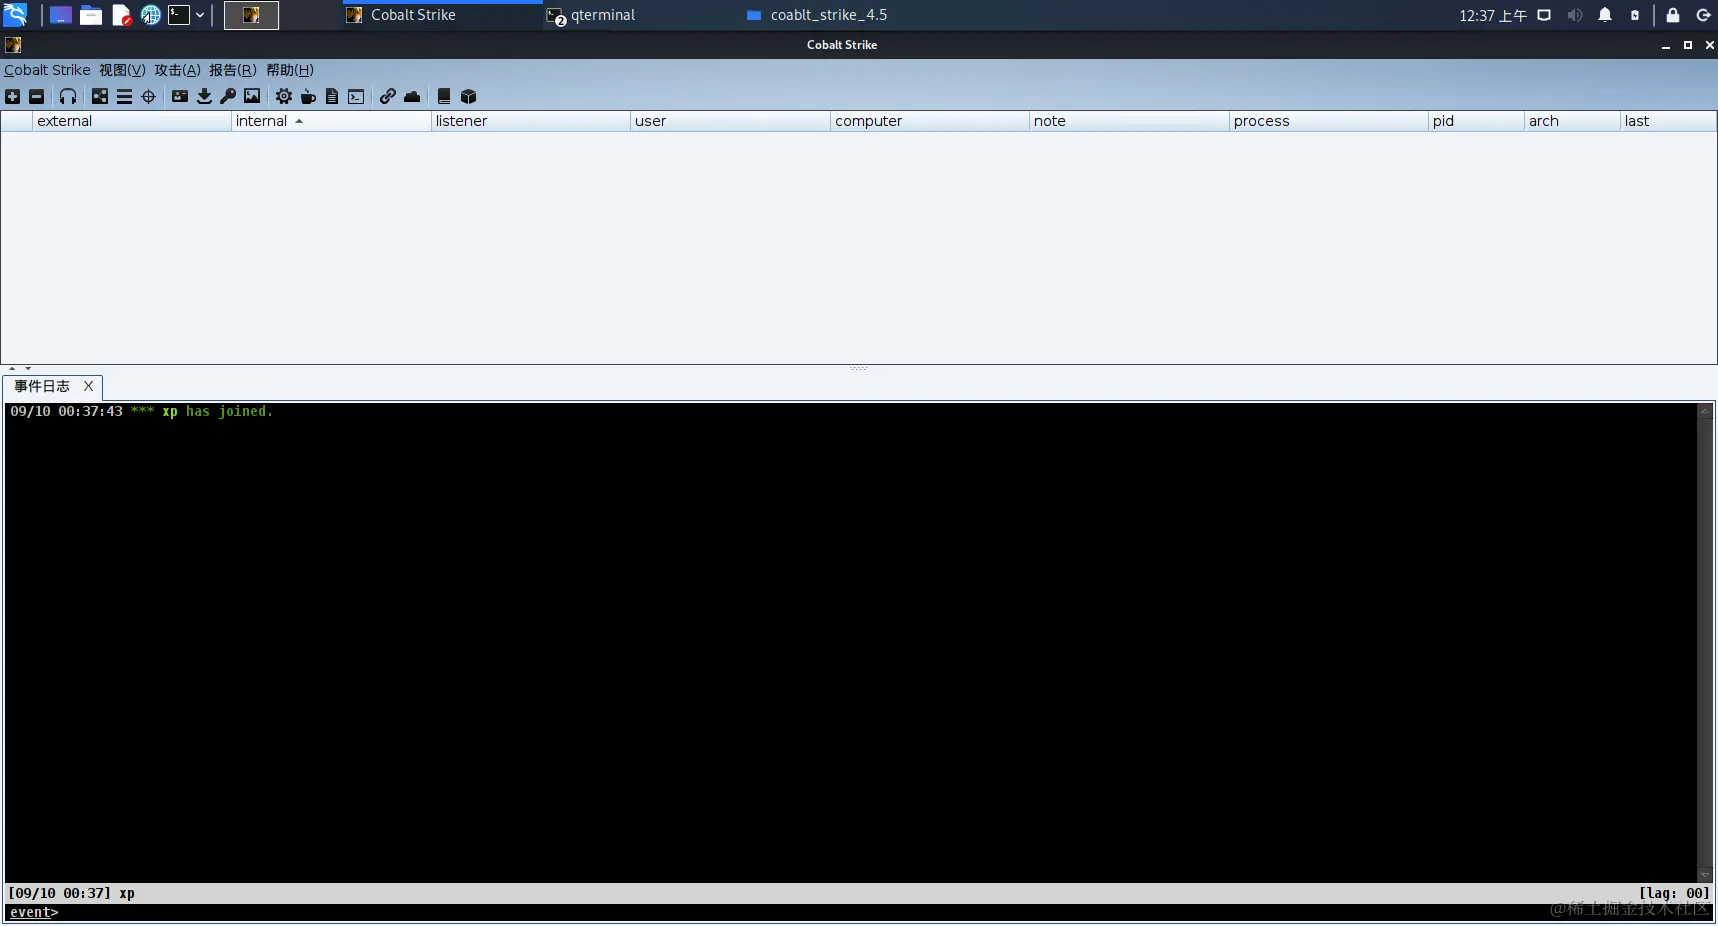This screenshot has width=1718, height=926.
Task: Click the [lag: 00] status text
Action: point(1674,893)
